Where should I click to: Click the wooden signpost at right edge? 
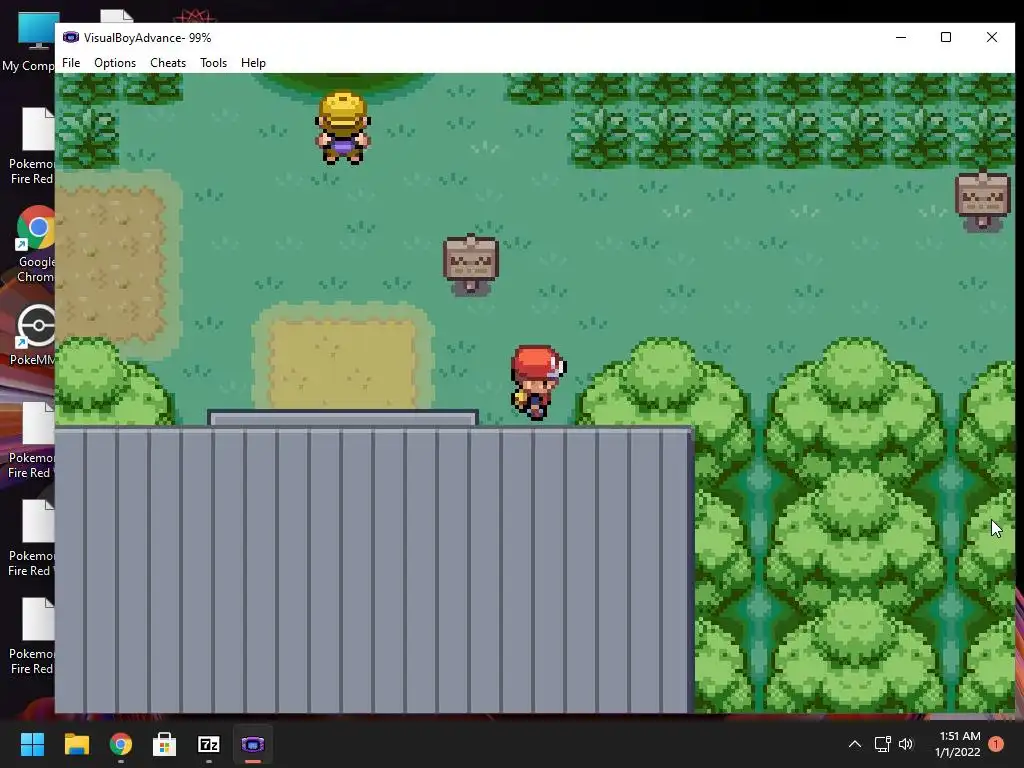pos(983,199)
